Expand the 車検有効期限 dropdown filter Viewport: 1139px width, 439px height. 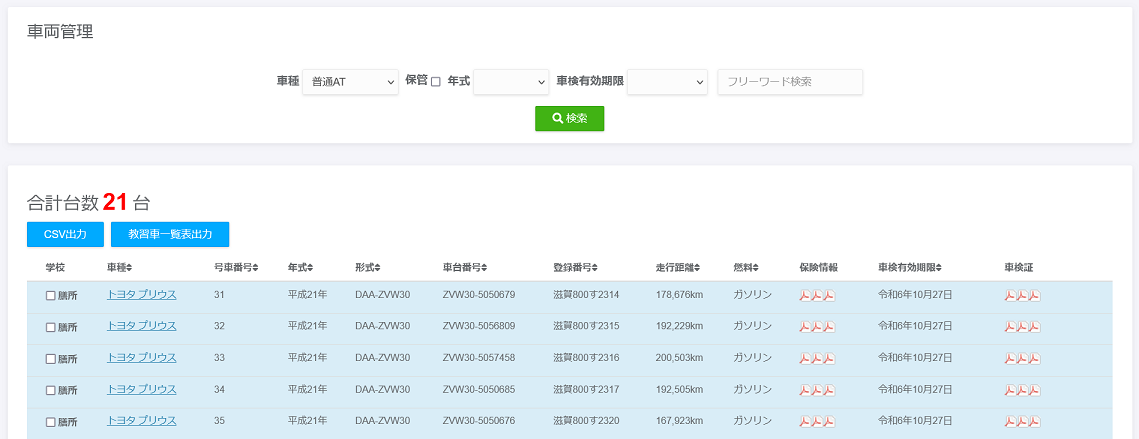pos(667,82)
